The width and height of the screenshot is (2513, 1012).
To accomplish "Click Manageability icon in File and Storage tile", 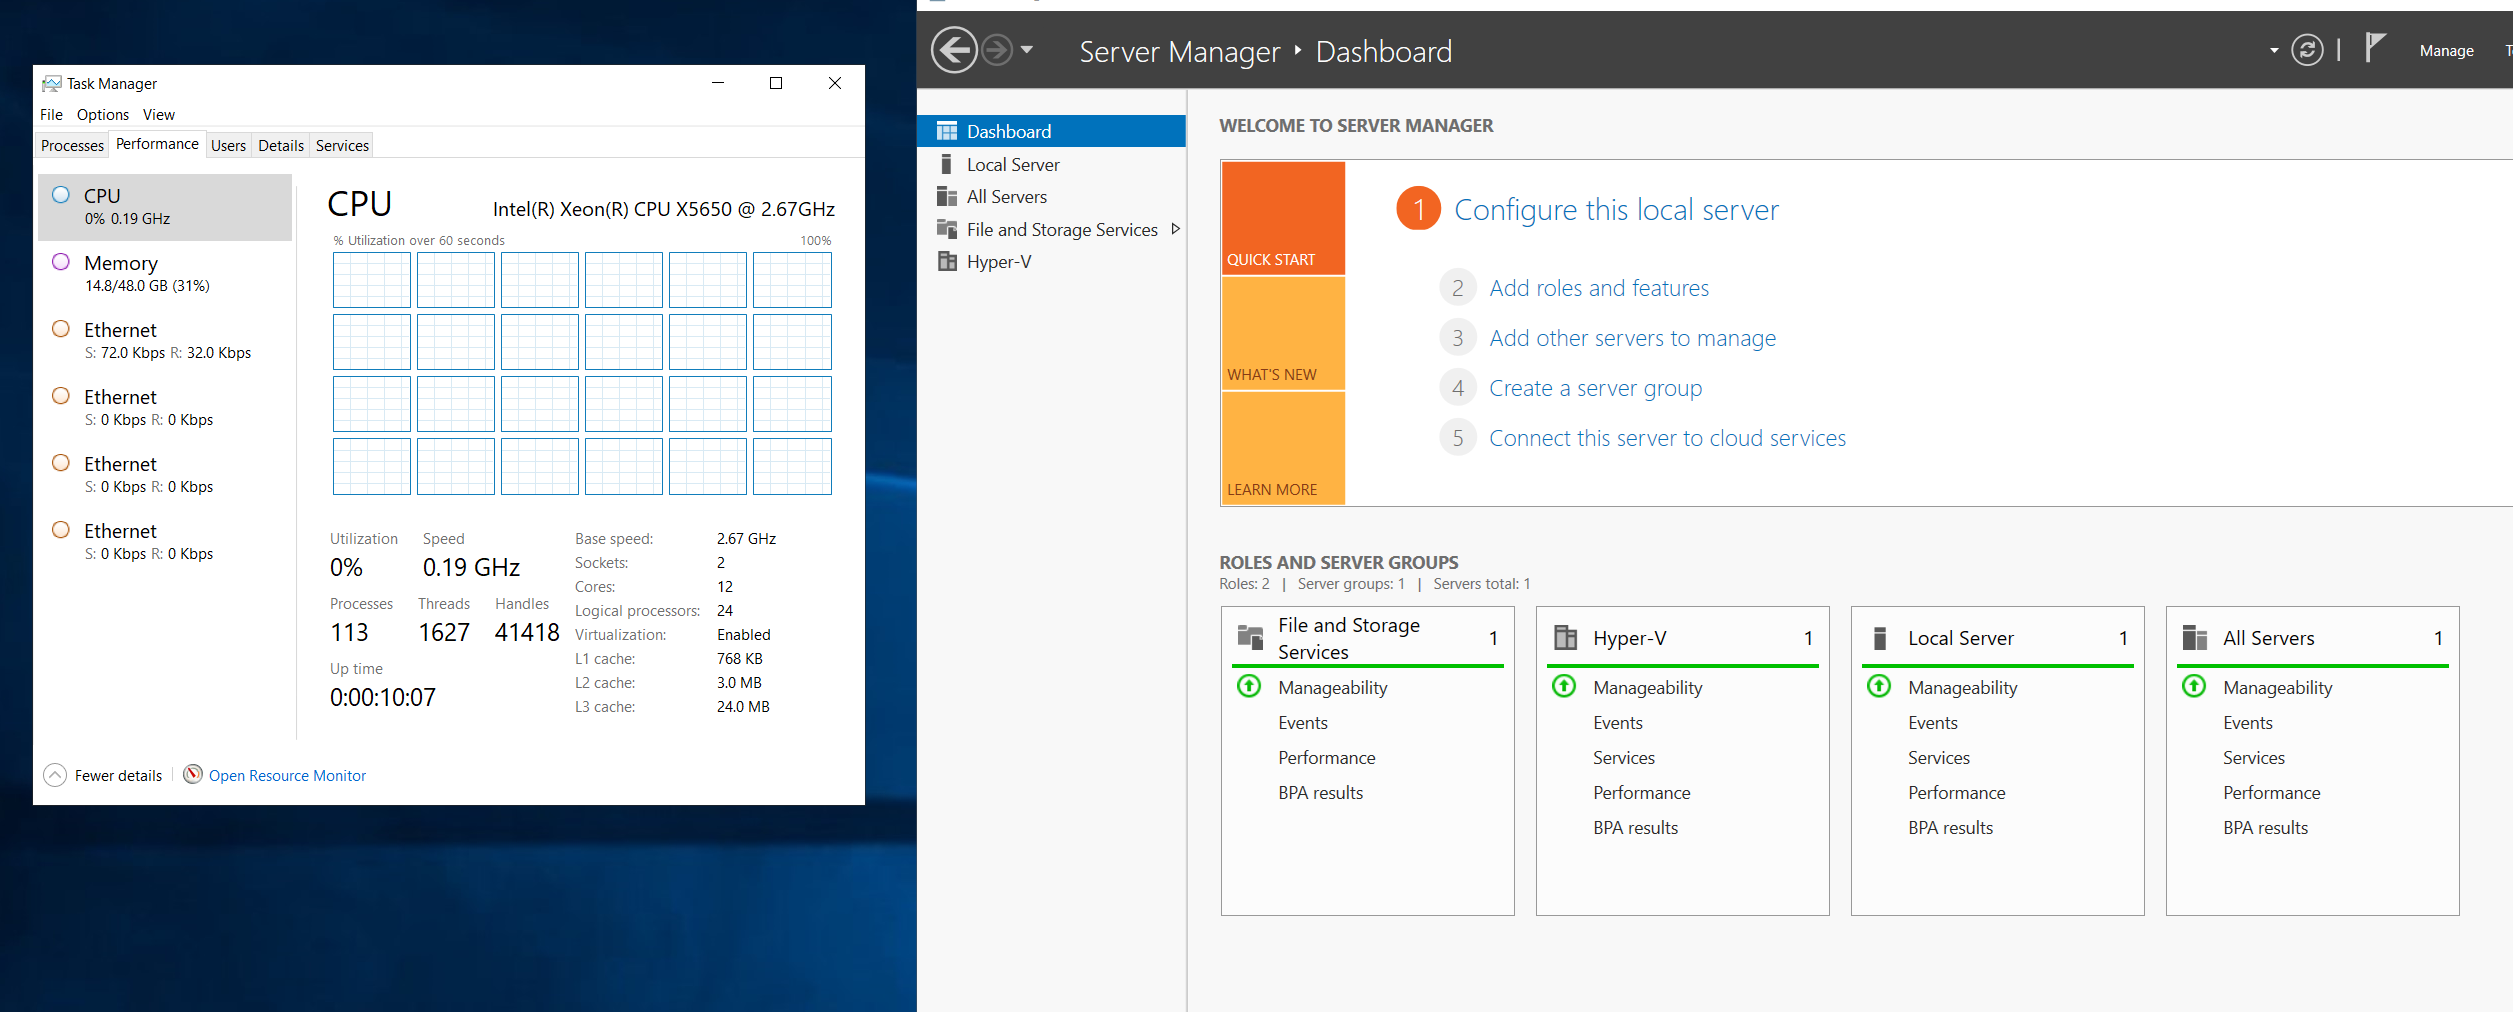I will (x=1249, y=686).
